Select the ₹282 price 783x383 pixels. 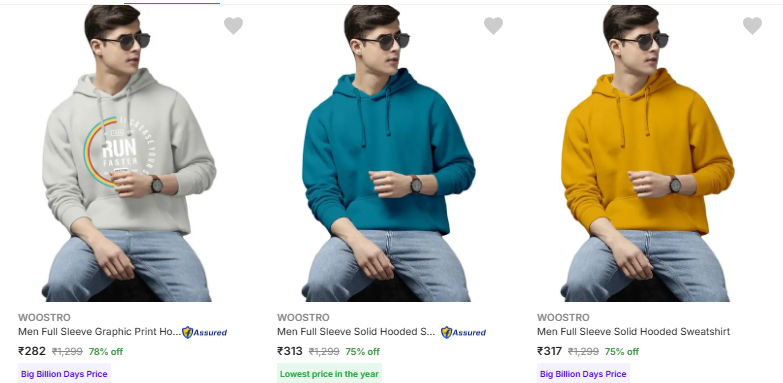[32, 351]
